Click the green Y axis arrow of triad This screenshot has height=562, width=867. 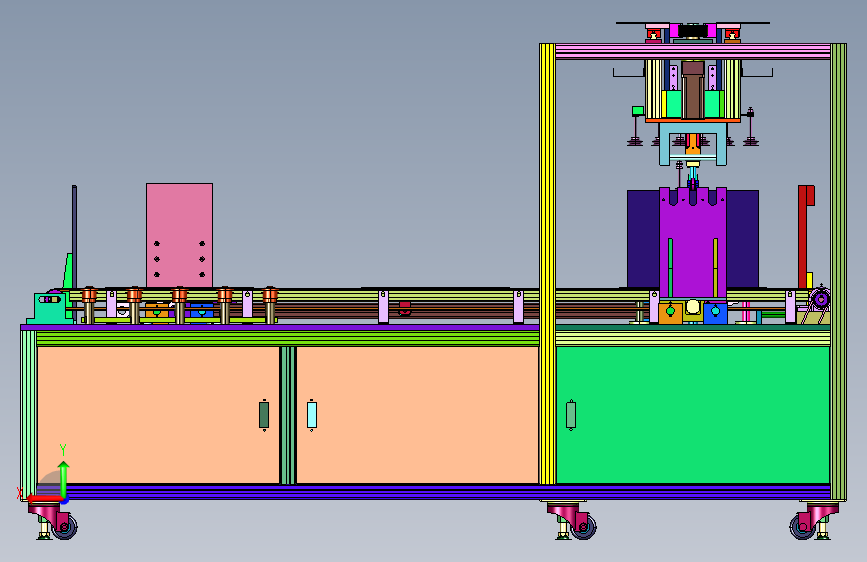click(x=64, y=479)
